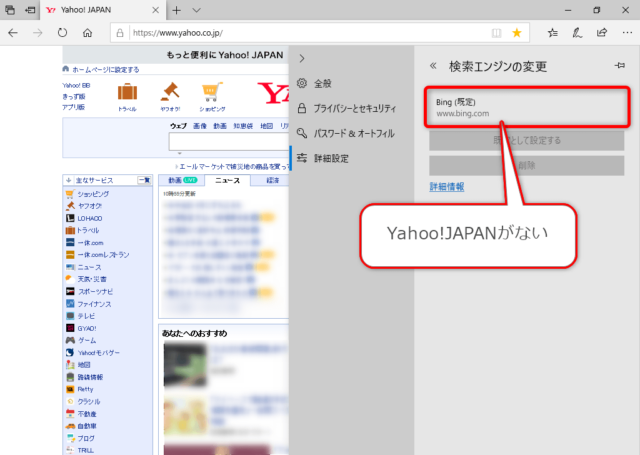
Task: Click the 削除 delete button
Action: [x=527, y=165]
